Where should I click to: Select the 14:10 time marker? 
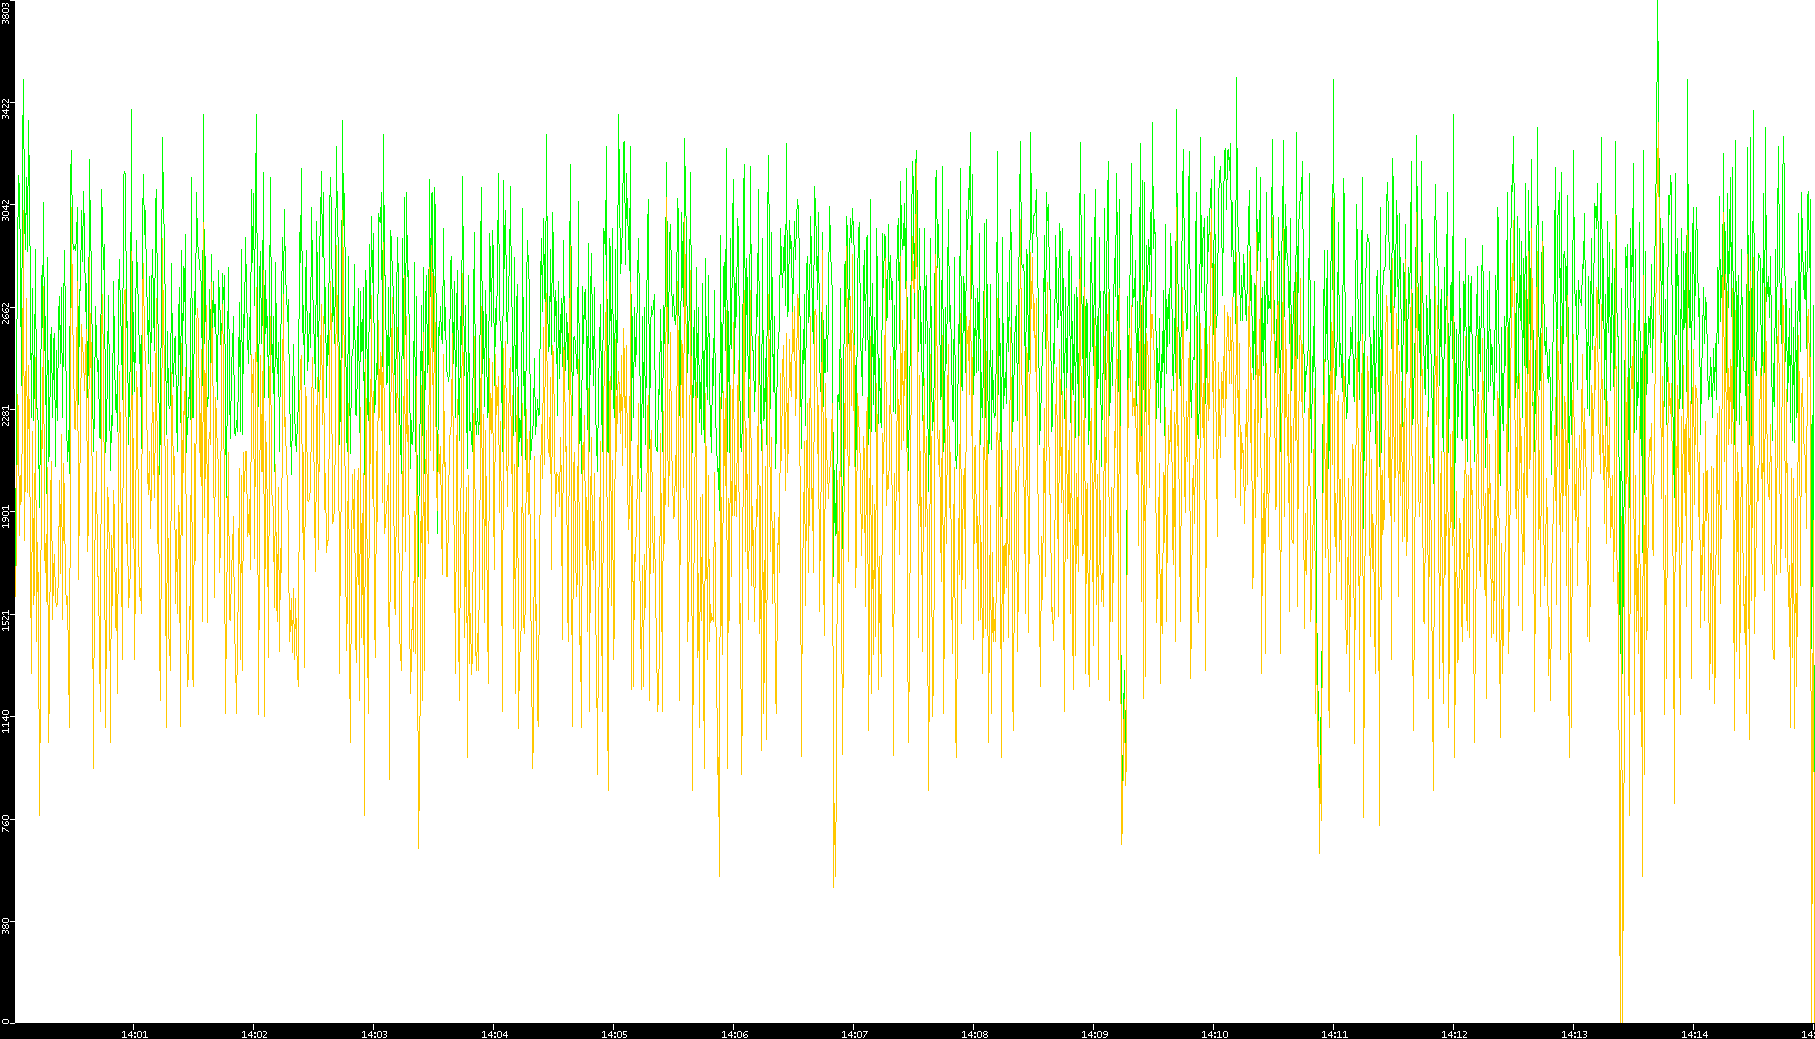pyautogui.click(x=1214, y=1034)
